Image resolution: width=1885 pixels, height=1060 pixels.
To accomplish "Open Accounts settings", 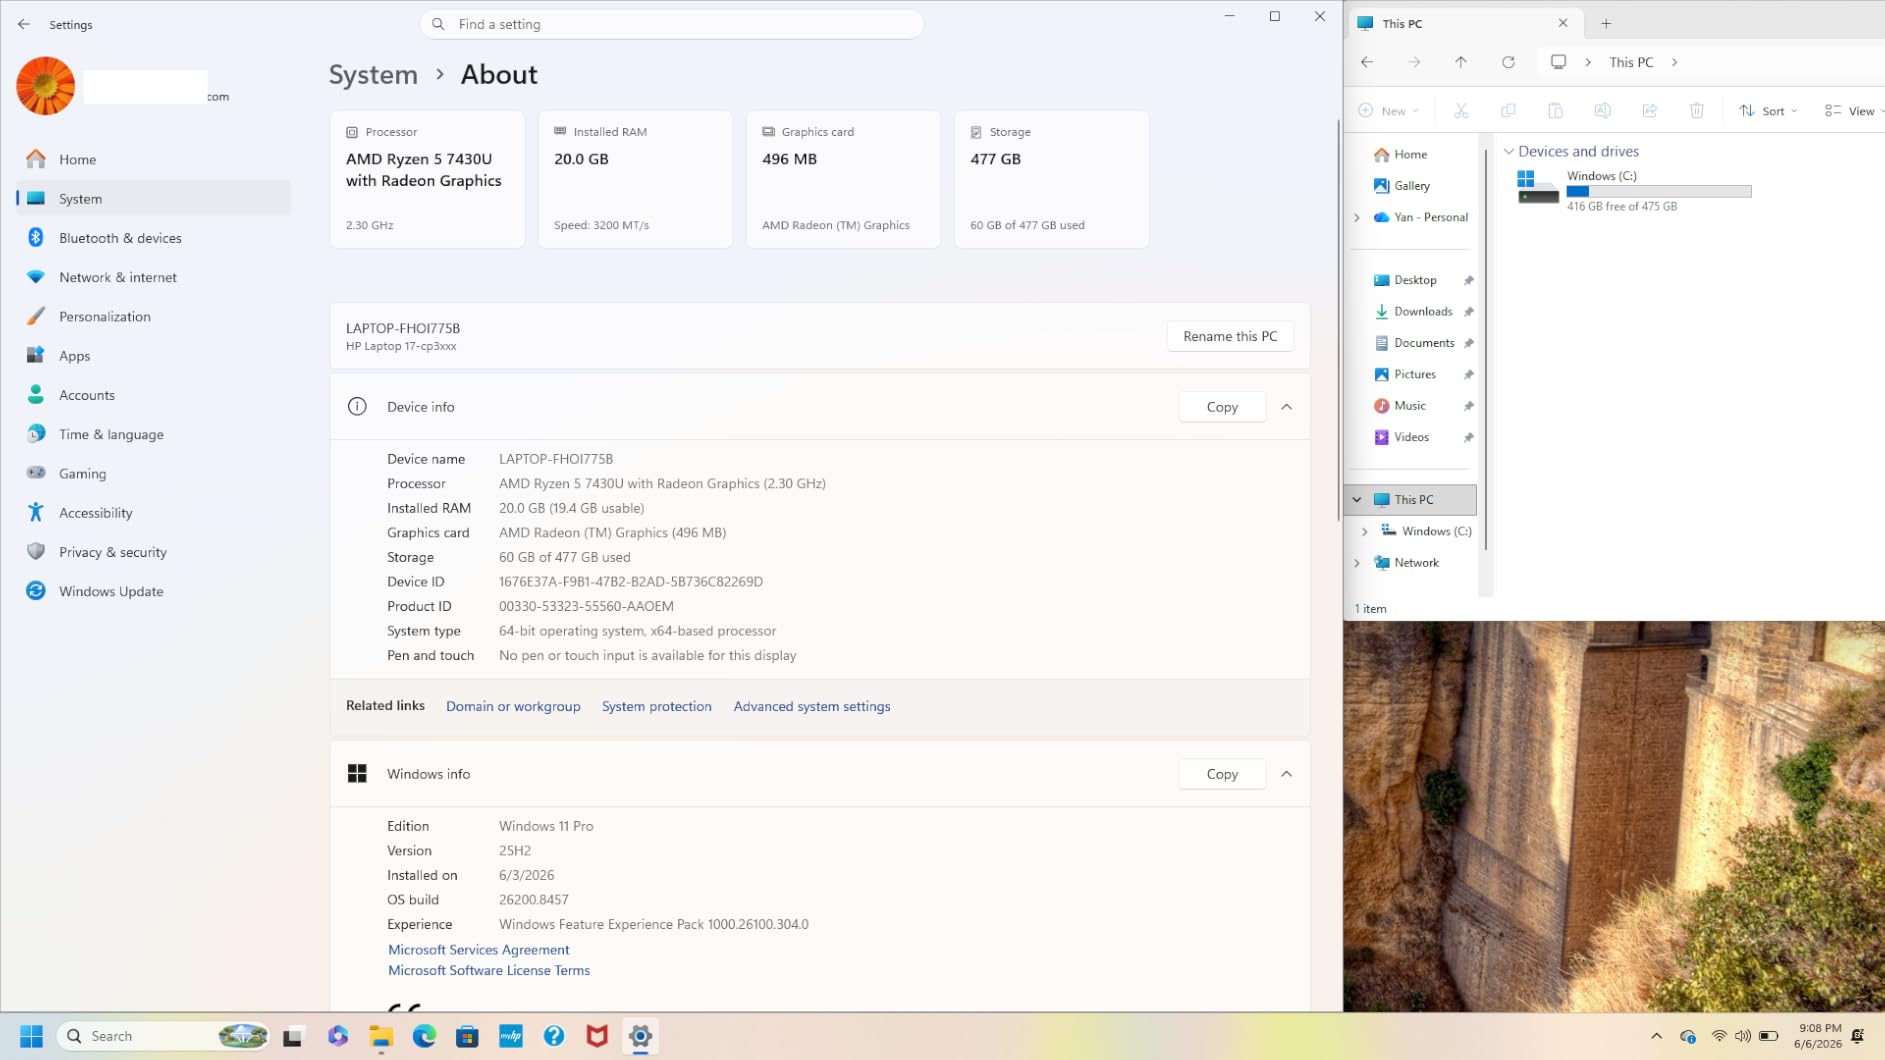I will pyautogui.click(x=153, y=395).
